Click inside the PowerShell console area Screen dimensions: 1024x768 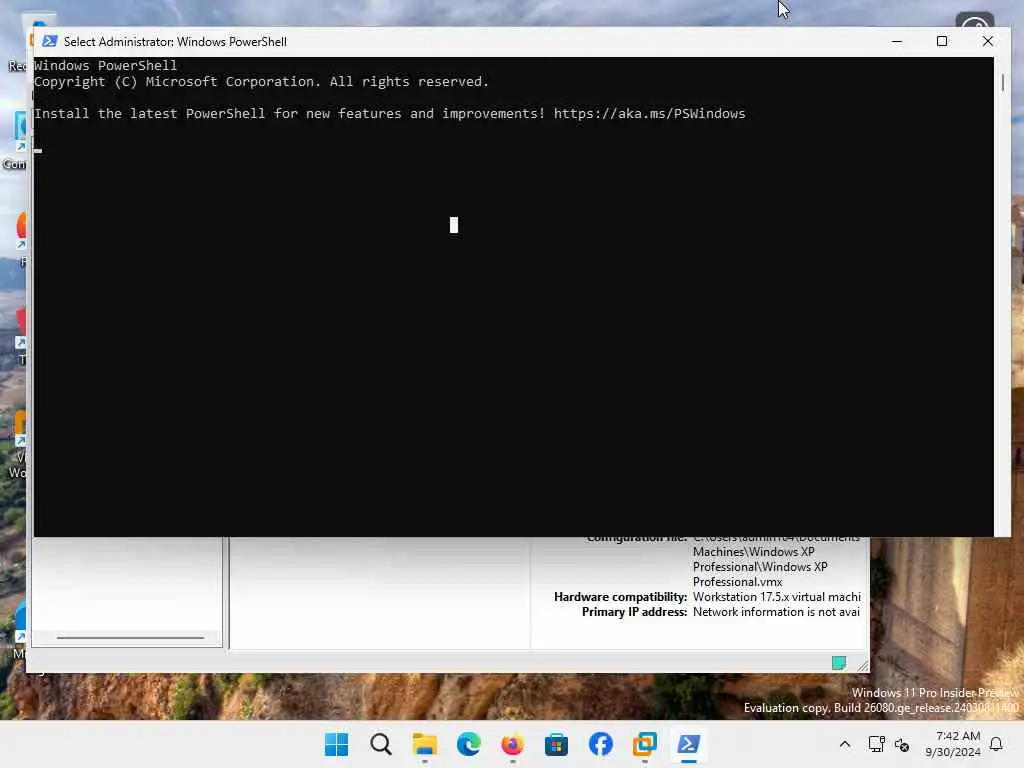(x=513, y=296)
